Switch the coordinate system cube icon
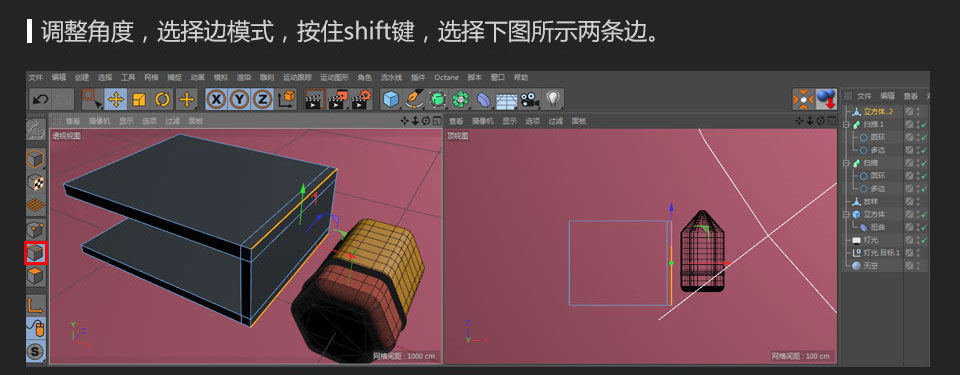960x375 pixels. point(286,99)
